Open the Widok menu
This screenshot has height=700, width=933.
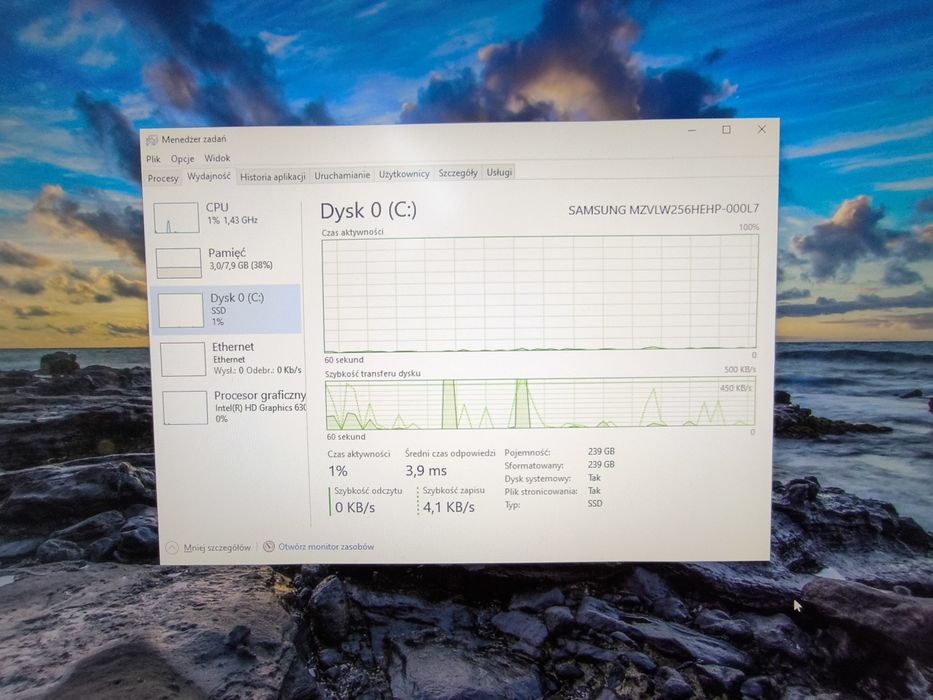[217, 158]
